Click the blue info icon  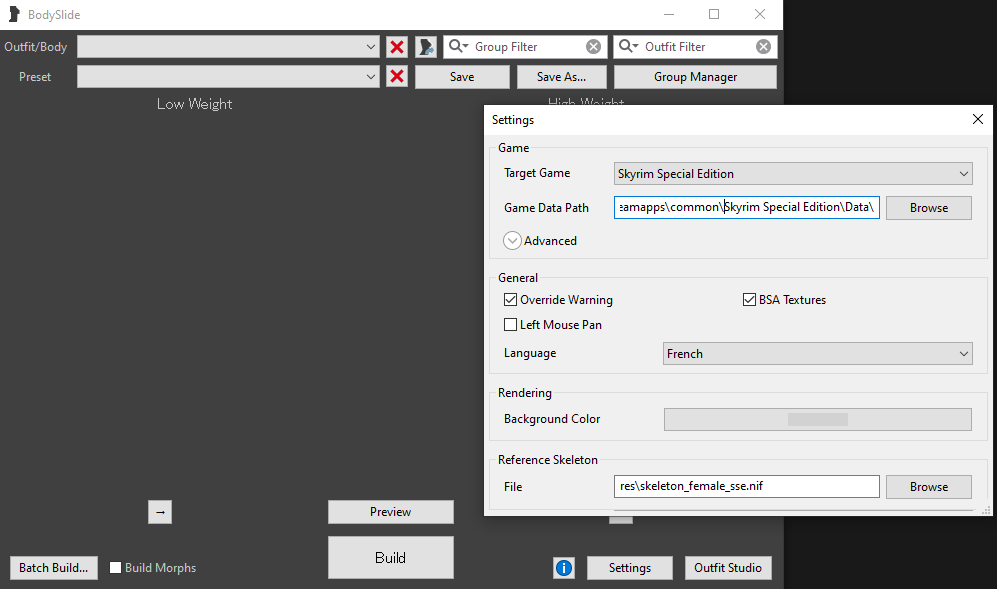(564, 567)
